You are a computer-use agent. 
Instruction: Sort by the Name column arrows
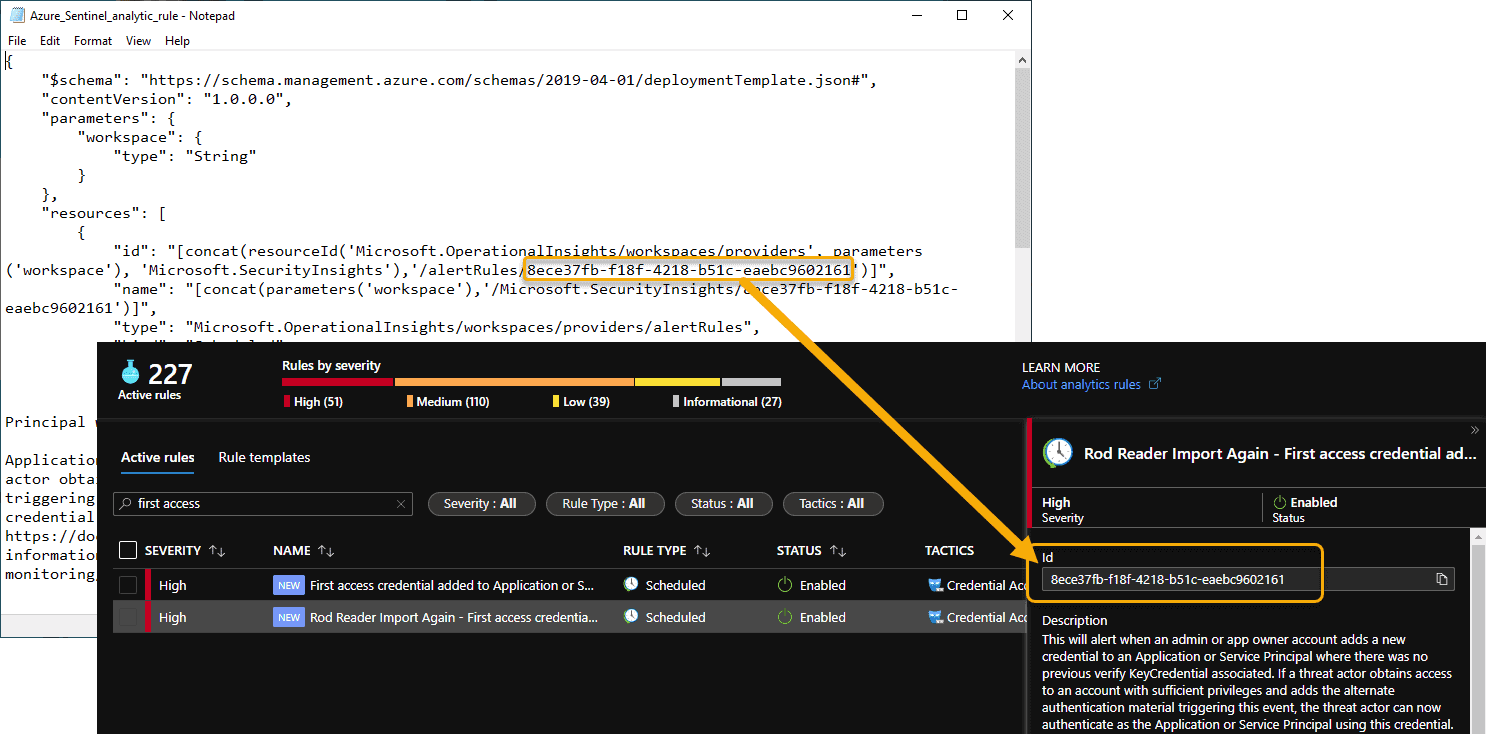click(x=326, y=551)
